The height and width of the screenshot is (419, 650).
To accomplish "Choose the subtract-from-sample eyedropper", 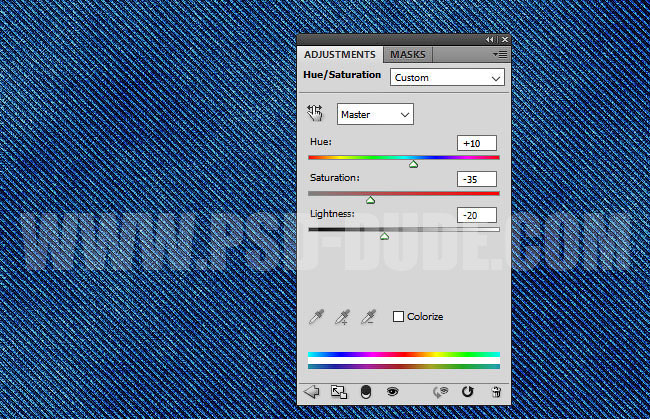I will click(368, 317).
